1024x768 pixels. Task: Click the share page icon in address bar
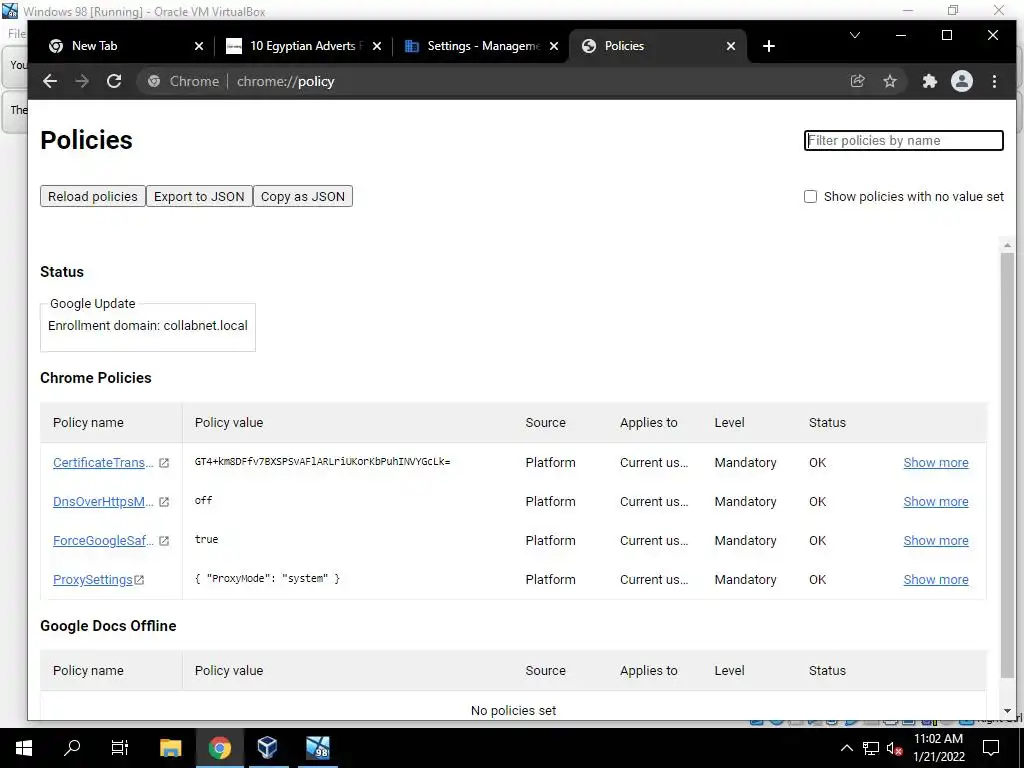click(857, 81)
